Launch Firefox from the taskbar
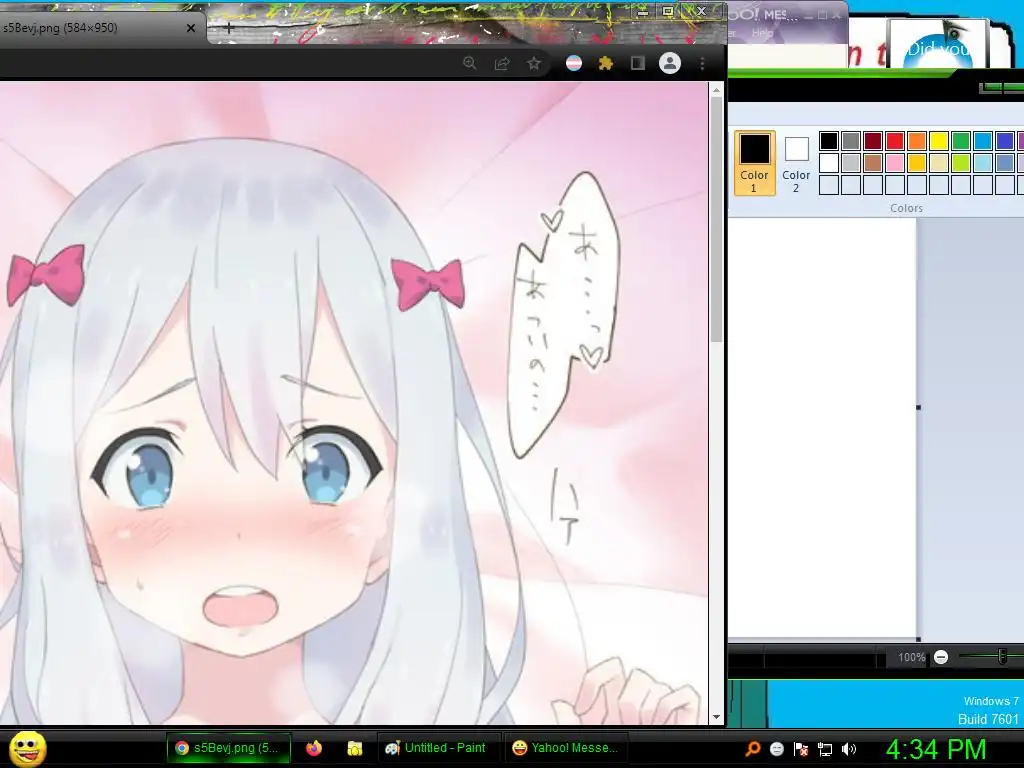This screenshot has width=1024, height=768. 314,748
